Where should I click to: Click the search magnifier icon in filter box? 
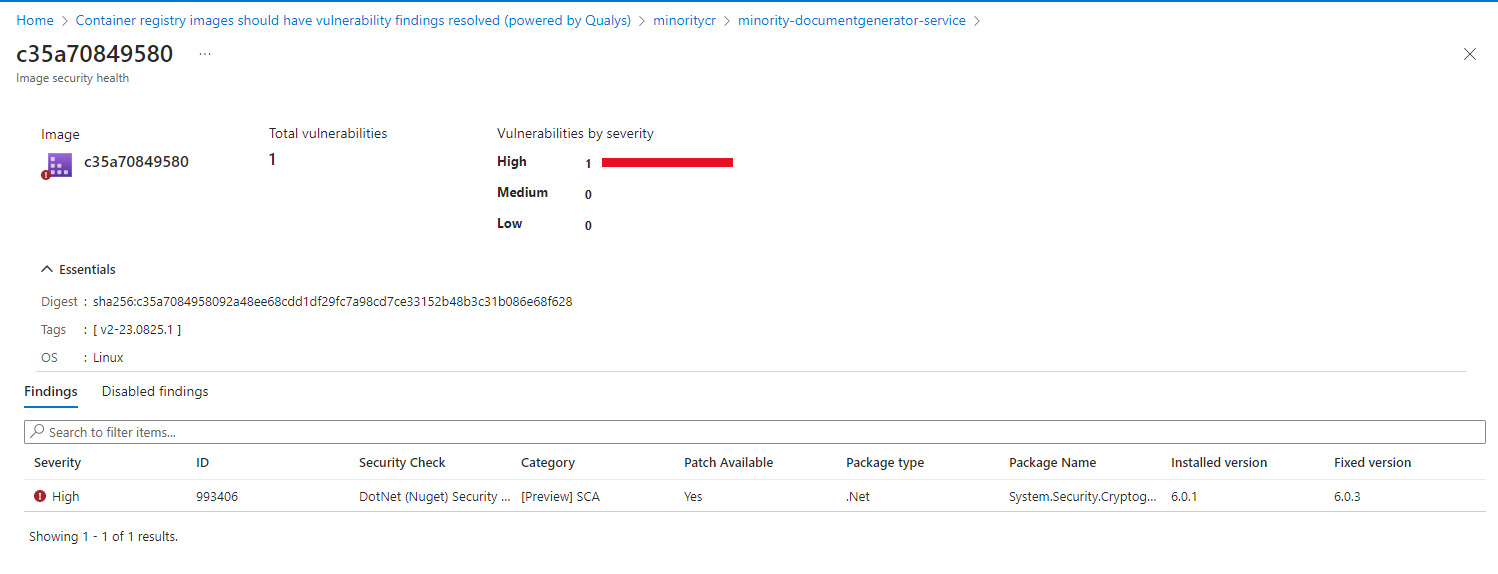tap(38, 432)
